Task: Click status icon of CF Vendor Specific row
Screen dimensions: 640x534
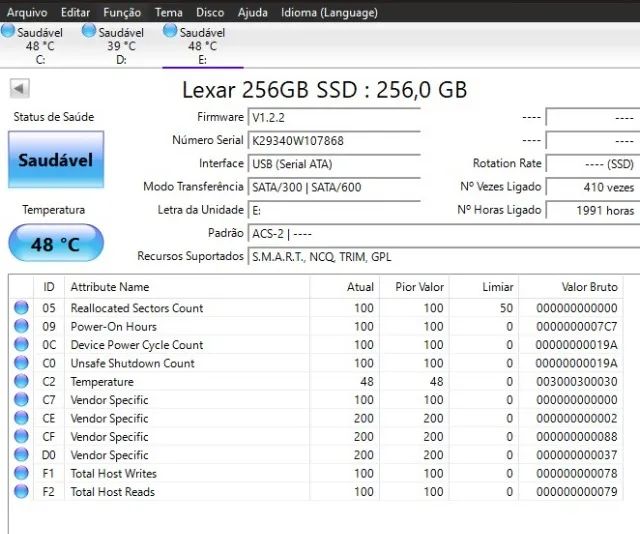Action: (x=21, y=436)
